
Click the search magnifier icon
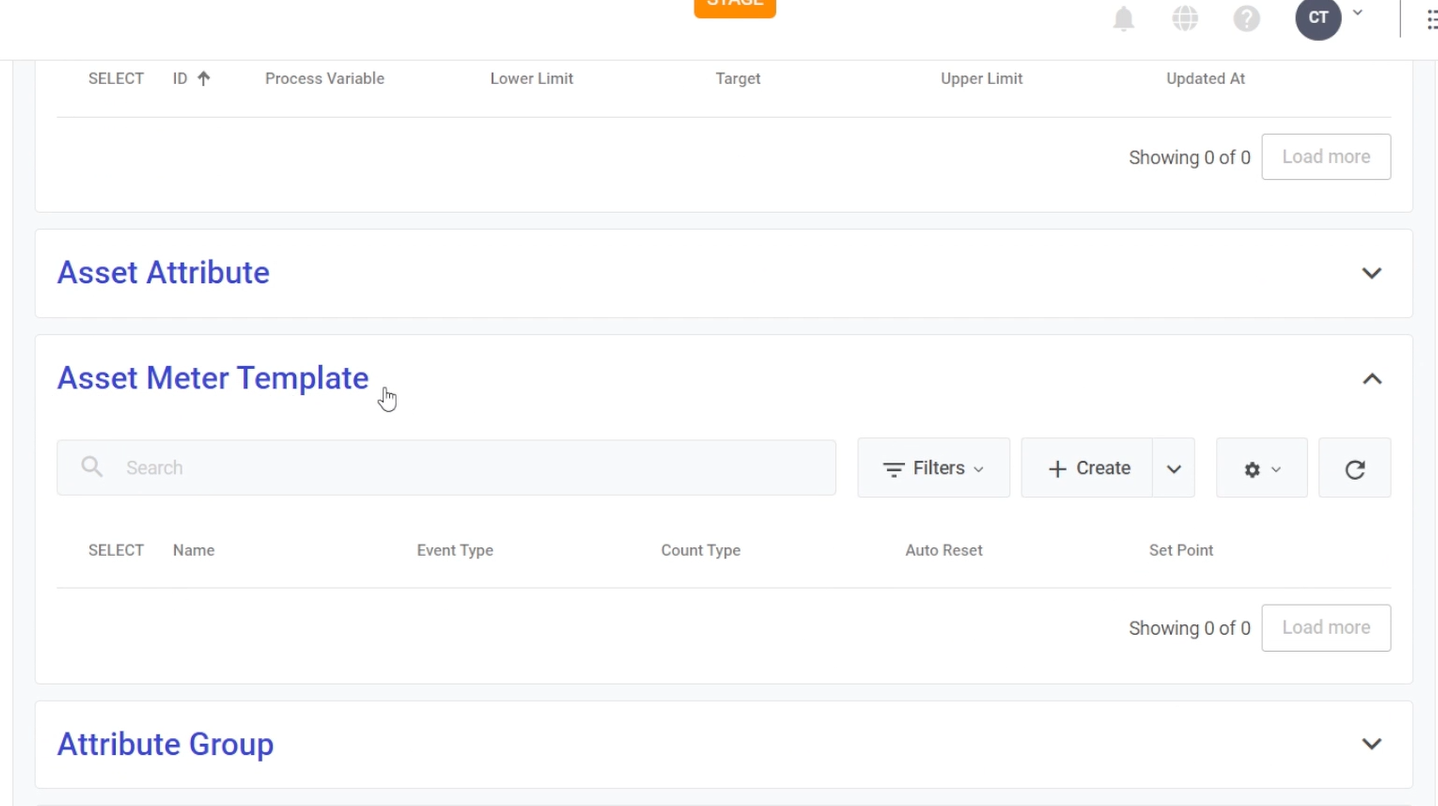click(x=92, y=467)
